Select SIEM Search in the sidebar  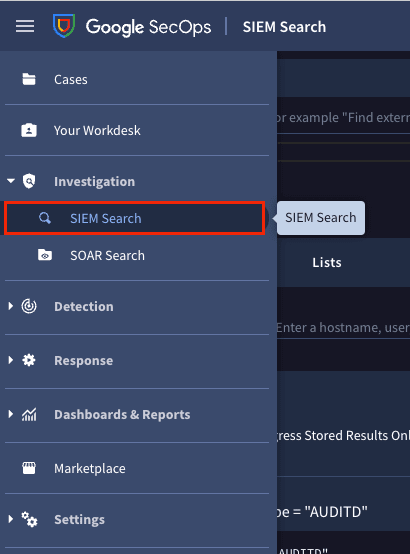point(134,218)
